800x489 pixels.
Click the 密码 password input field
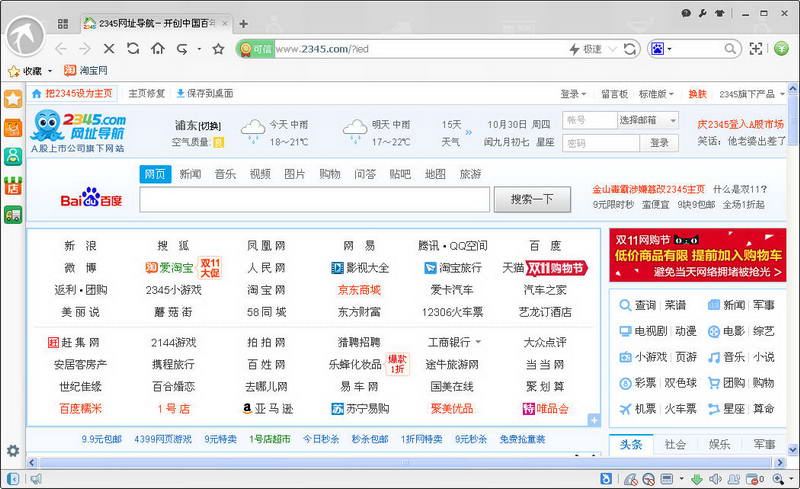click(x=601, y=143)
